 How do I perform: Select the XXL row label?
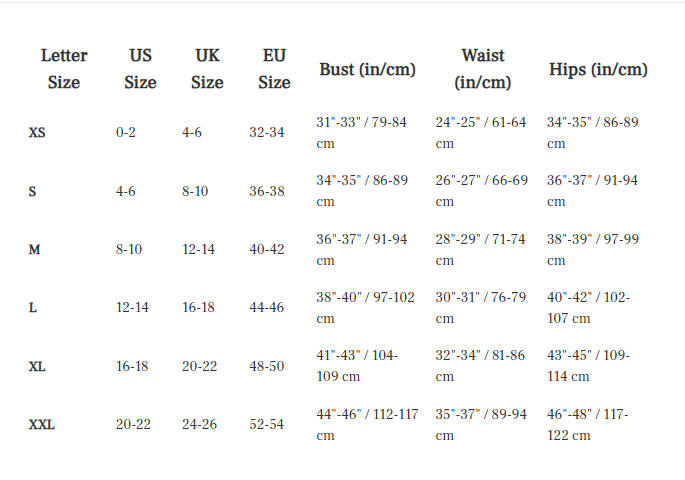click(x=42, y=425)
